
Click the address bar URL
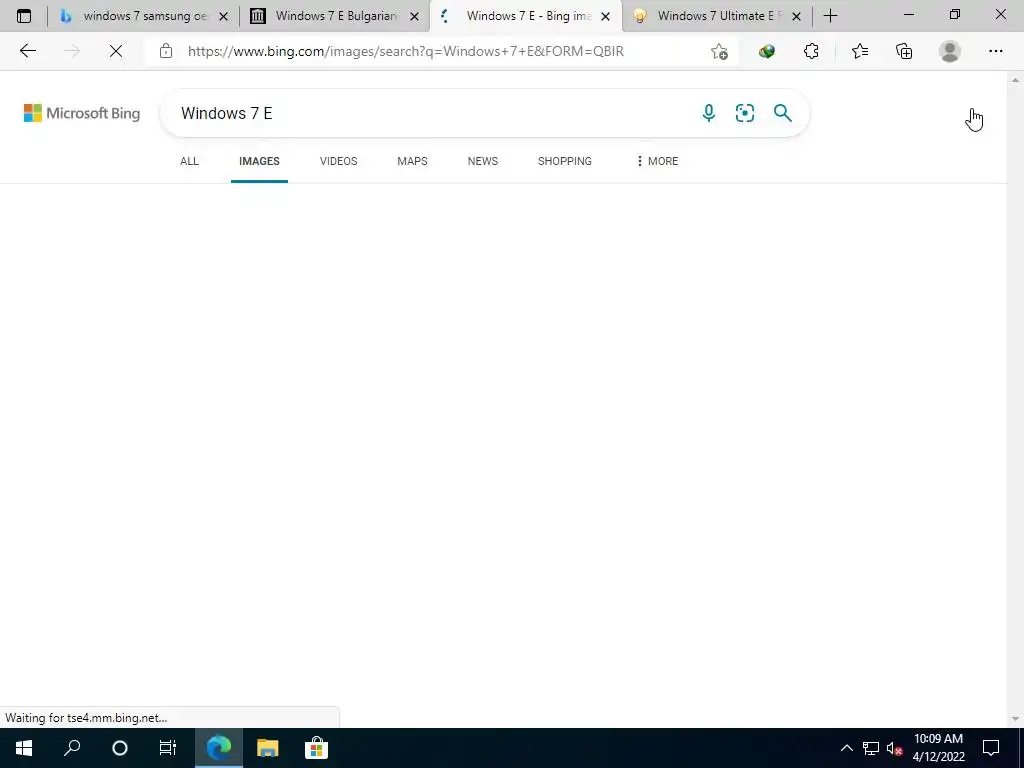tap(406, 51)
